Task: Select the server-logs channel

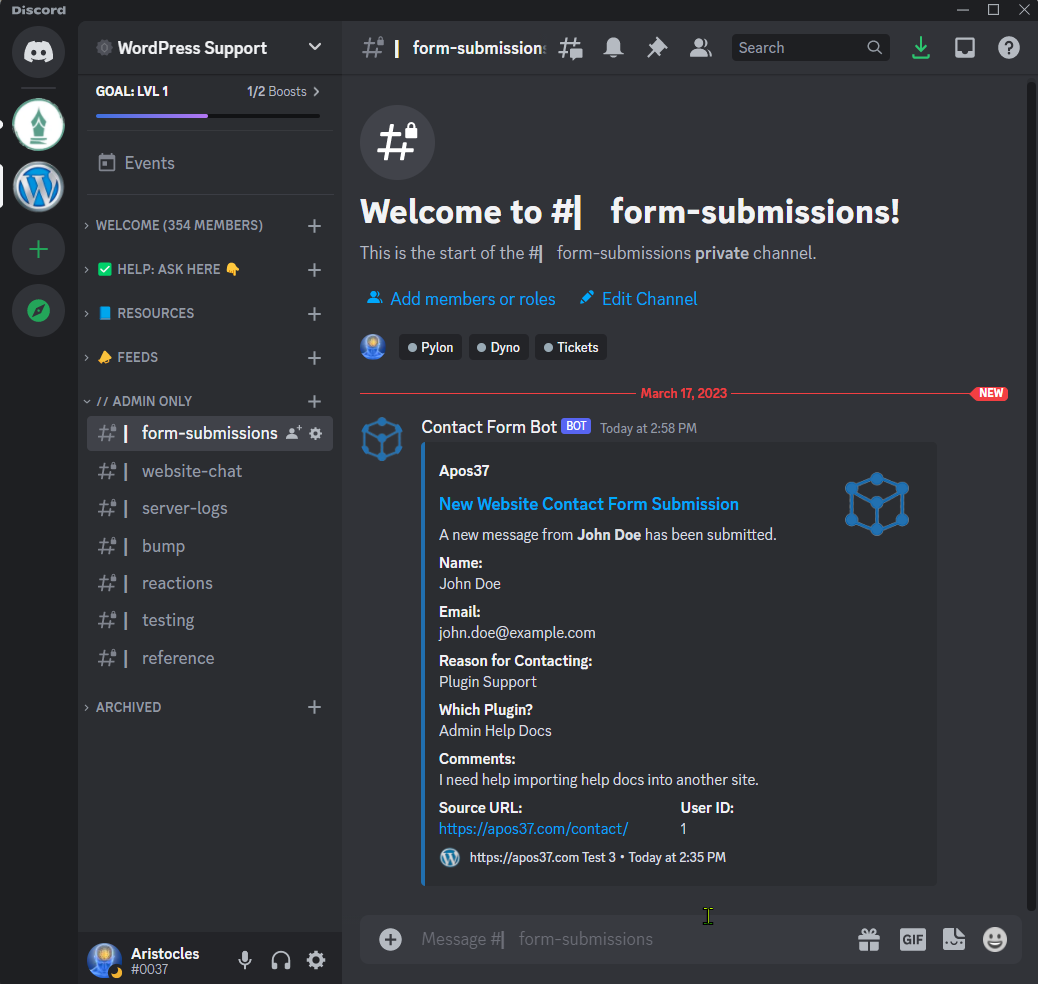Action: click(x=183, y=508)
